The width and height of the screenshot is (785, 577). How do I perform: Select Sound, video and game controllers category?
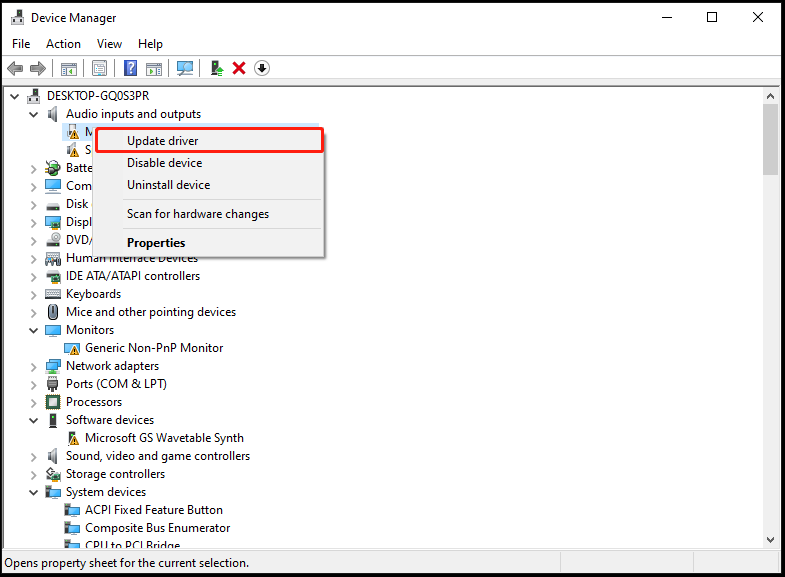tap(158, 456)
